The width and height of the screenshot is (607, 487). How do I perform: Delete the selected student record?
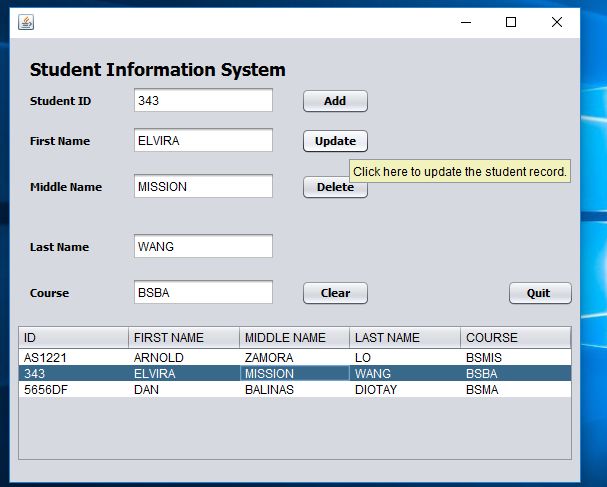[335, 187]
